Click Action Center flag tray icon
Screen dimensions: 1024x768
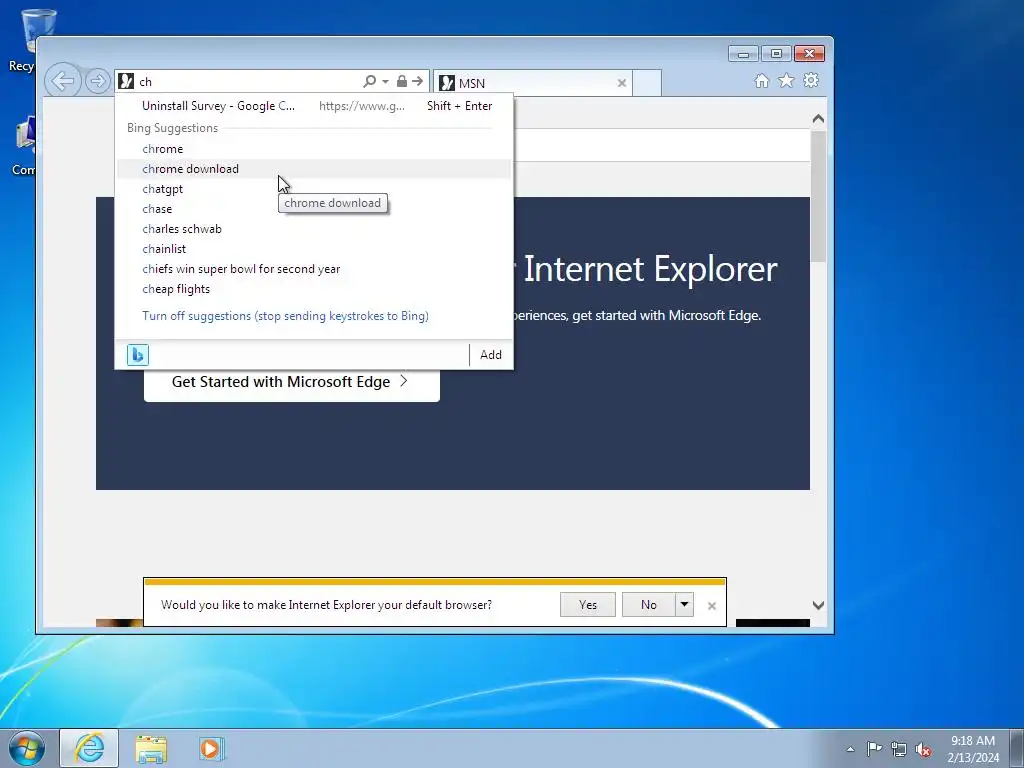pyautogui.click(x=874, y=748)
